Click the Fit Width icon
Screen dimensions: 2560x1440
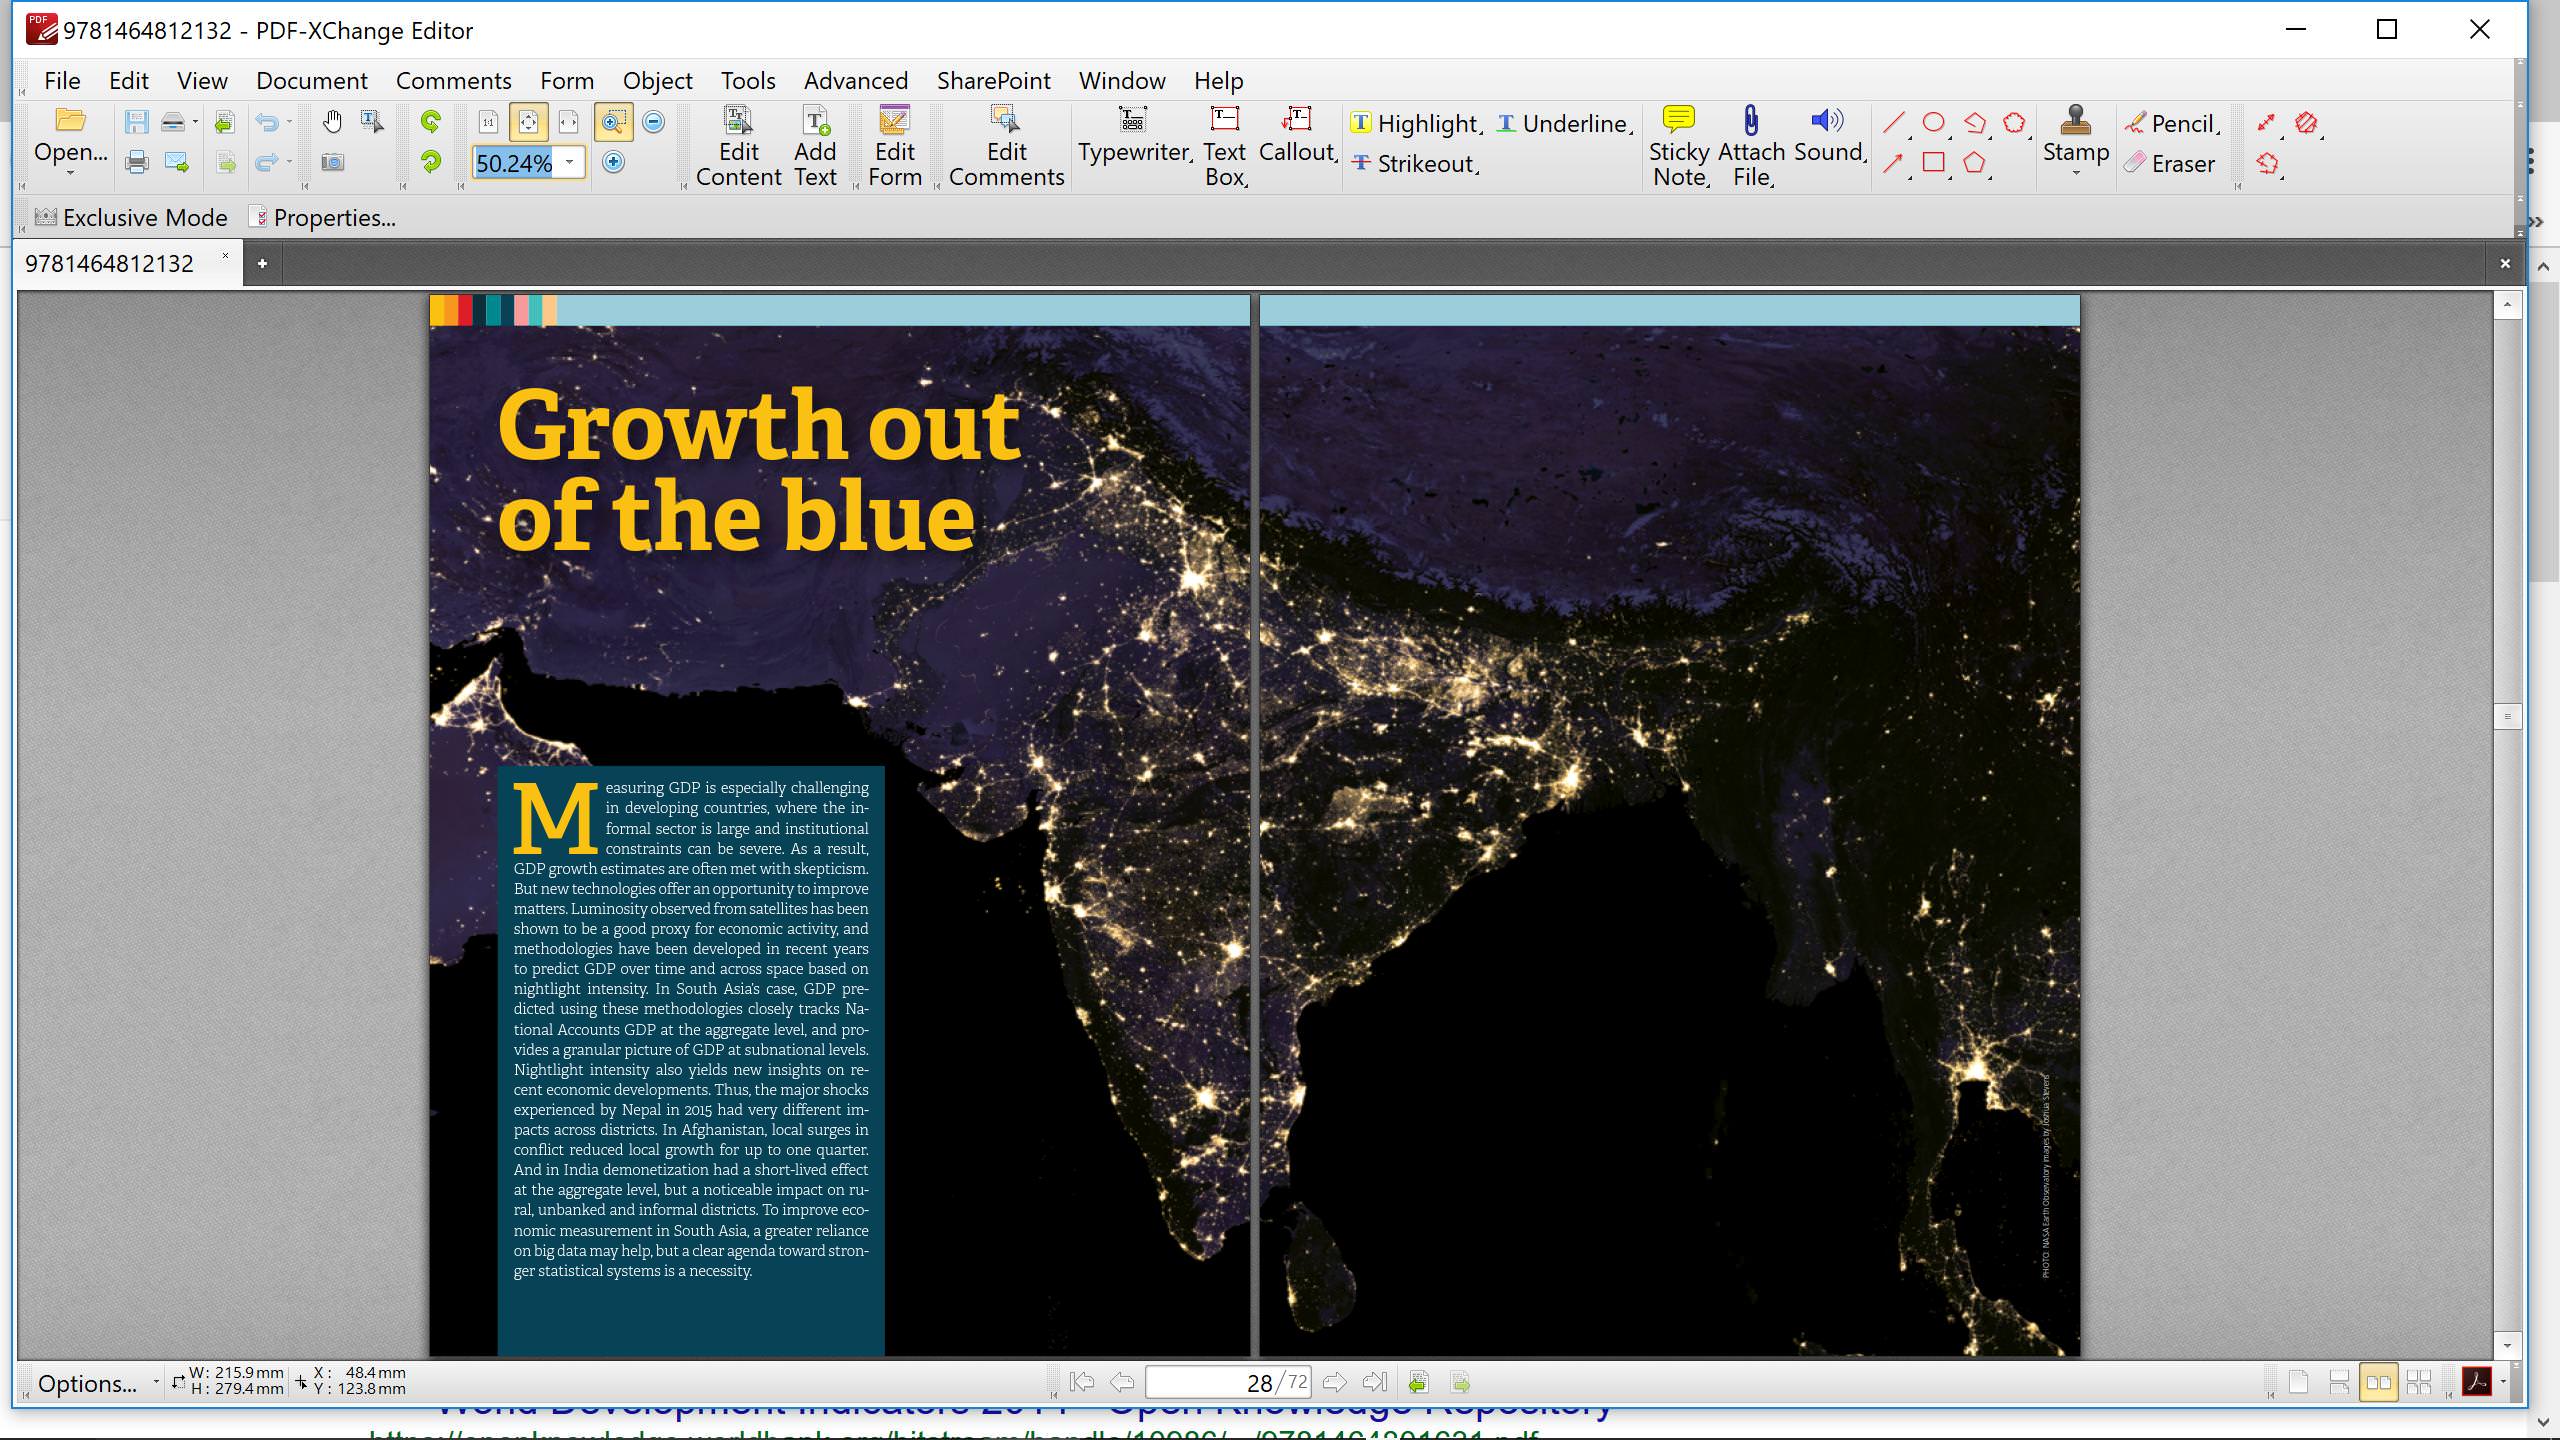coord(568,122)
